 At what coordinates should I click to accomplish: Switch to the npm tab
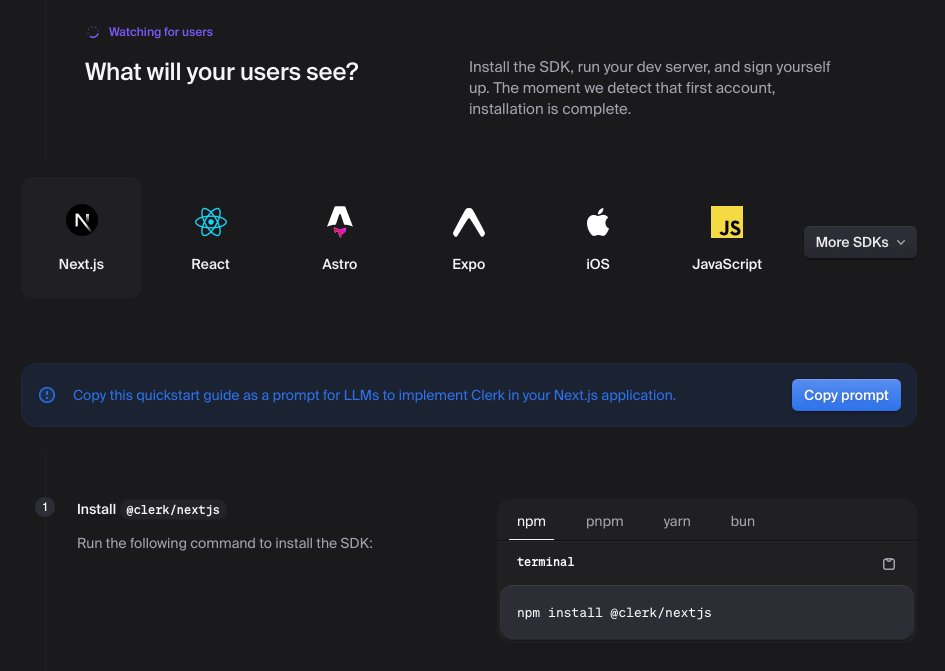point(531,521)
